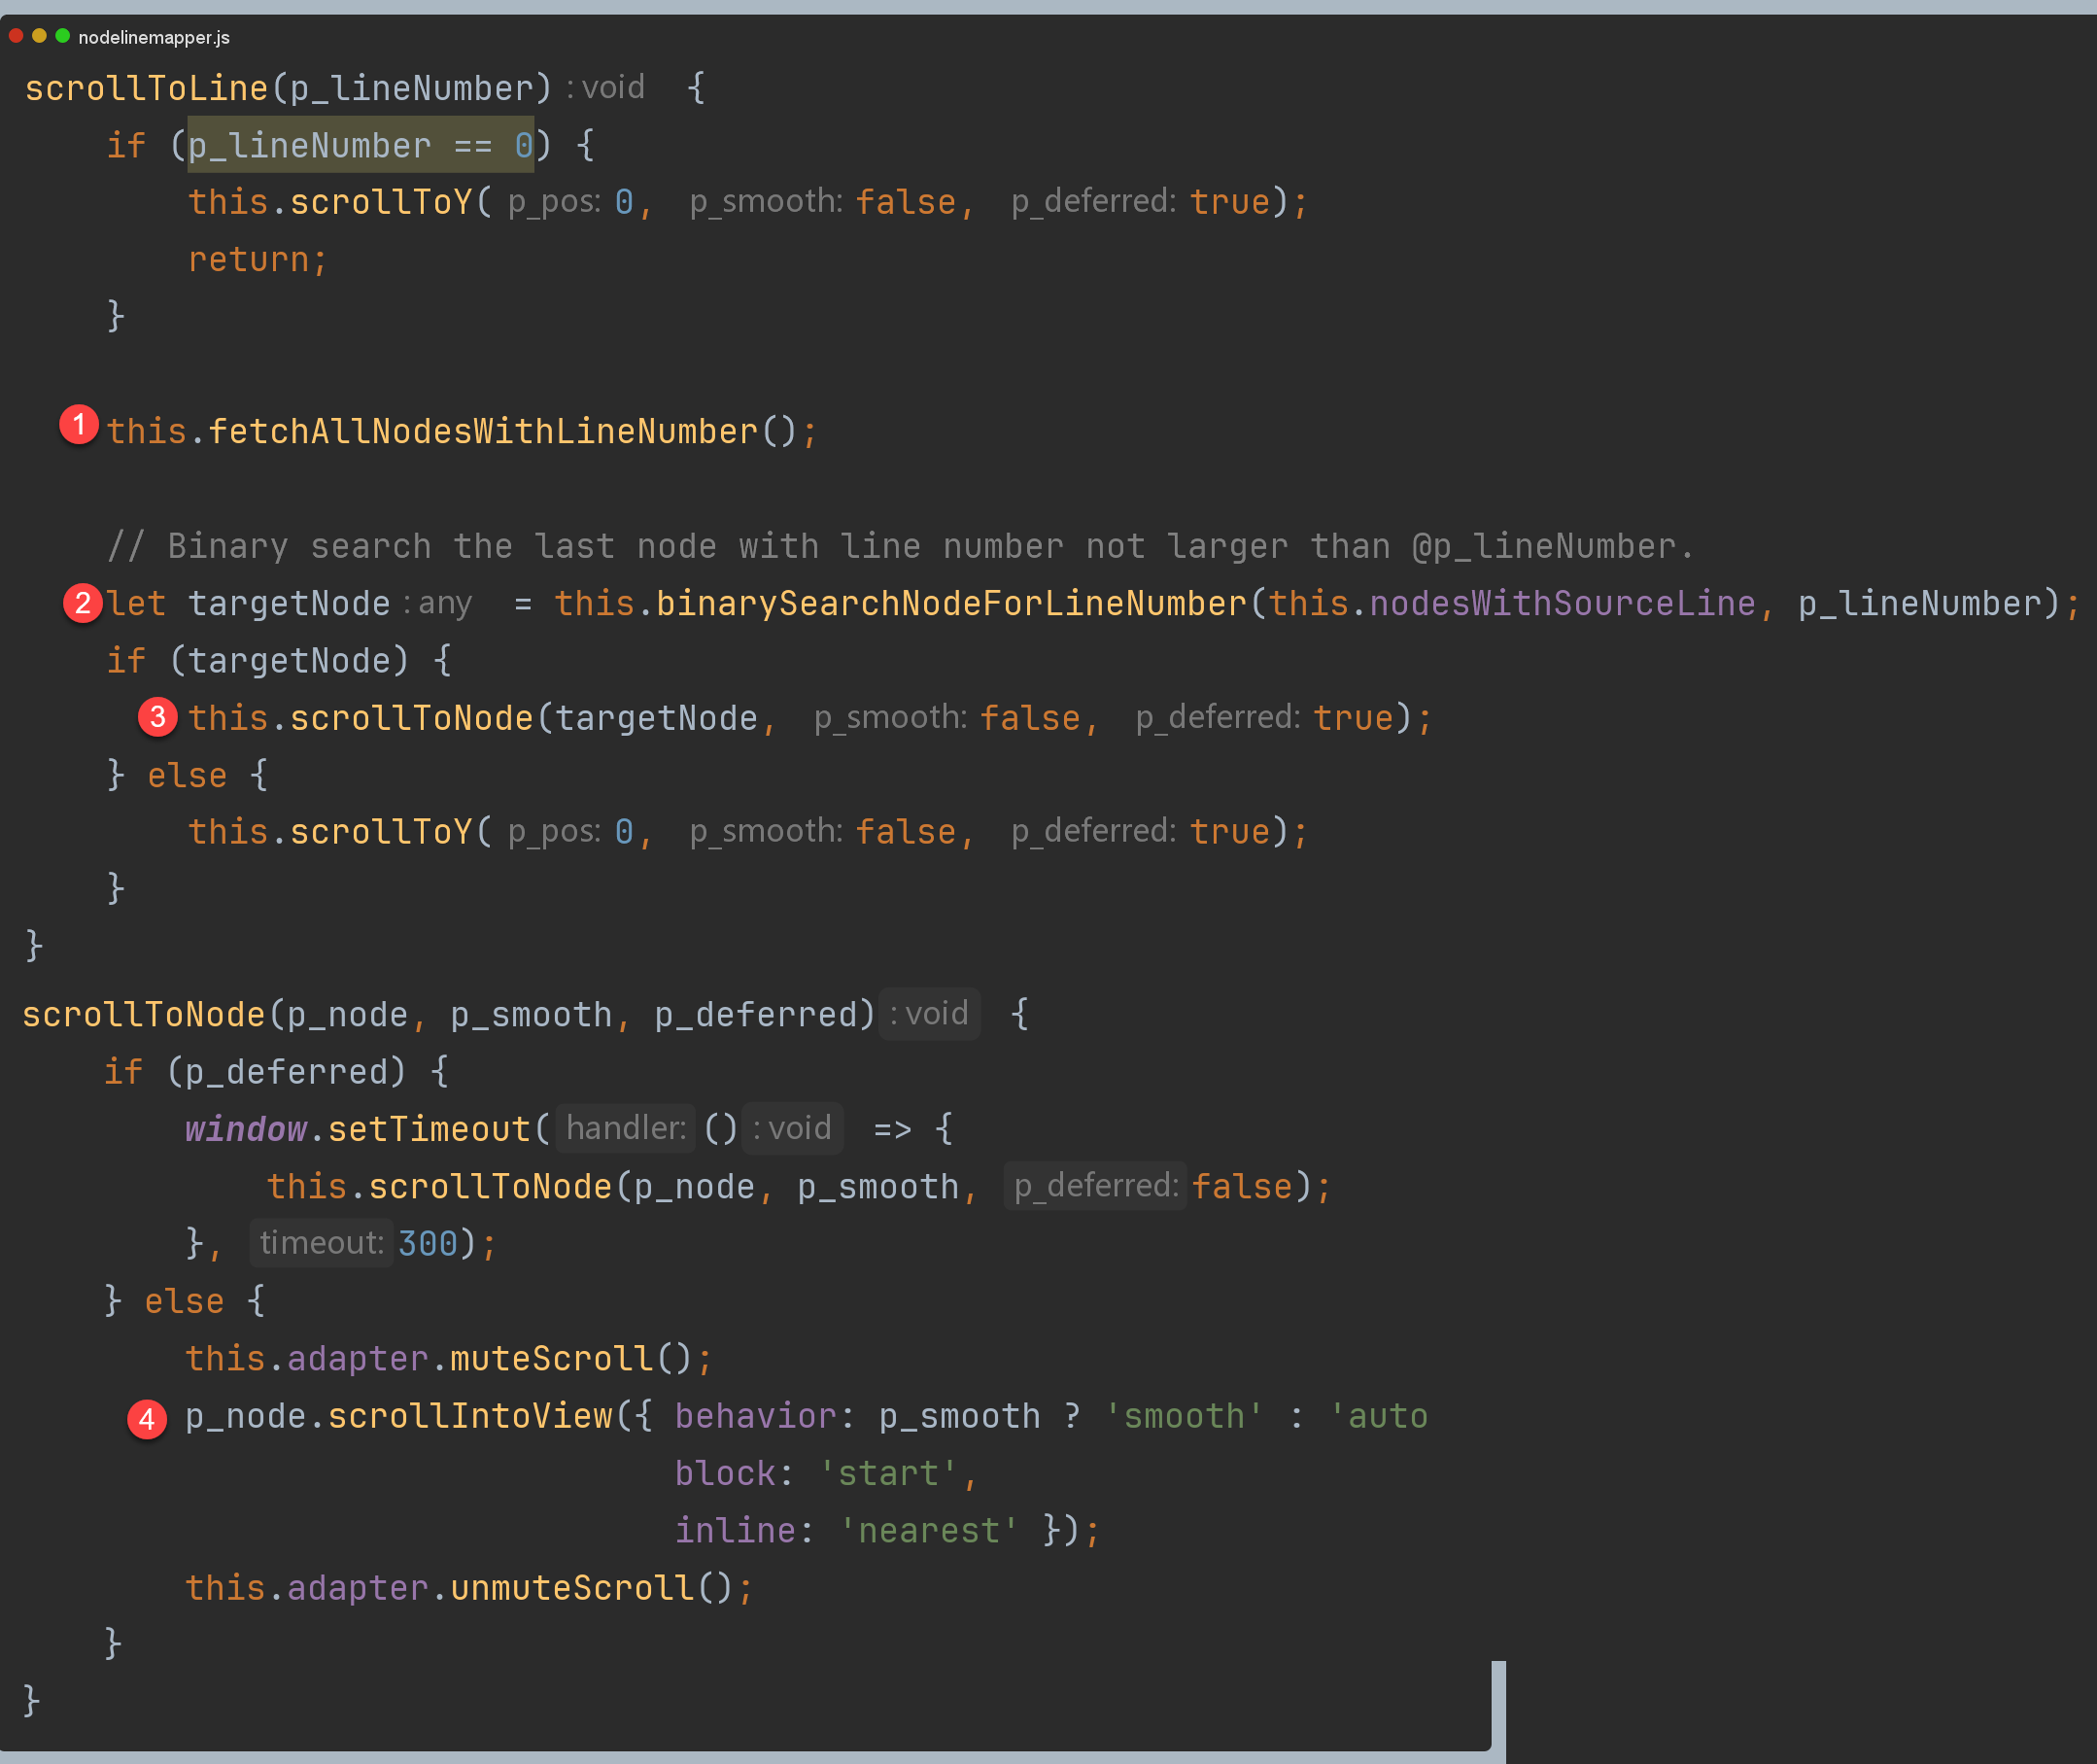Click the scrollToNode function declaration name
This screenshot has height=1764, width=2097.
144,1015
